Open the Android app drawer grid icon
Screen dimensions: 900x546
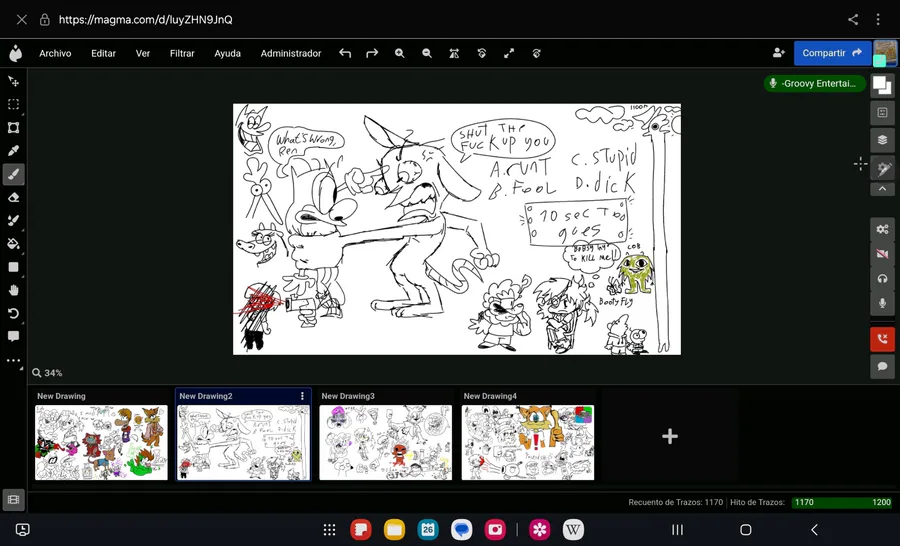point(329,529)
